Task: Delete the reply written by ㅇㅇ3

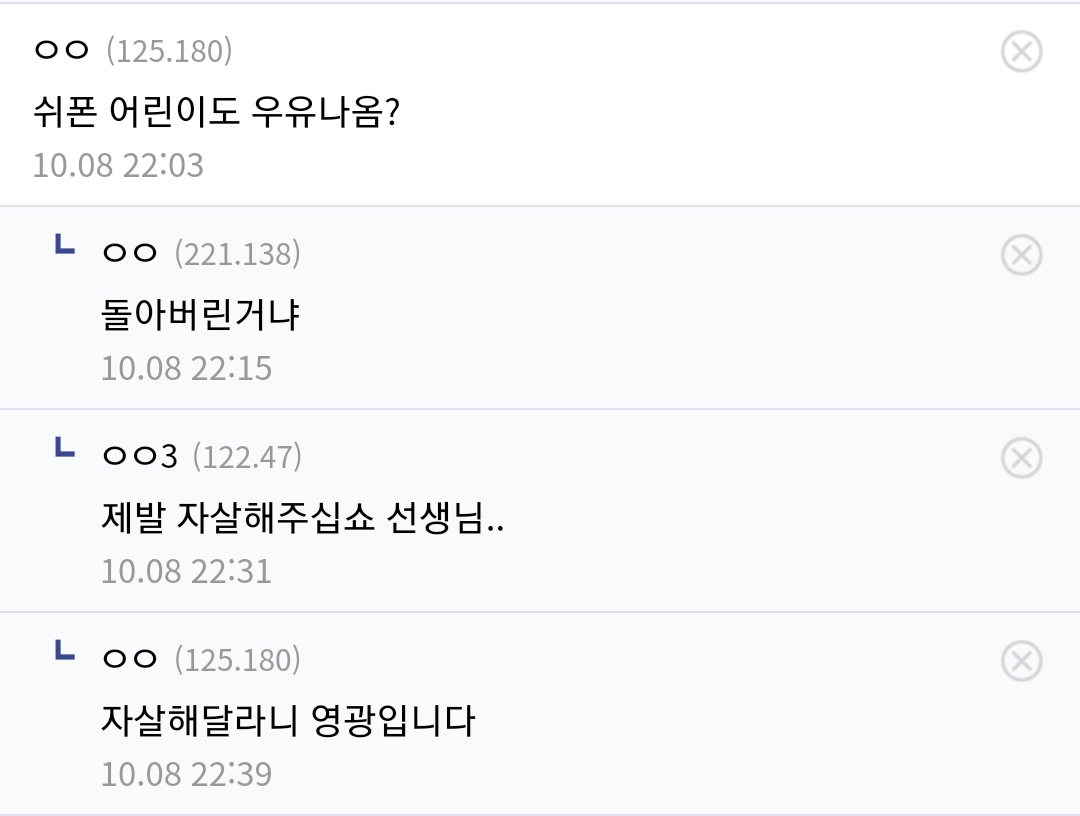Action: pos(1021,457)
